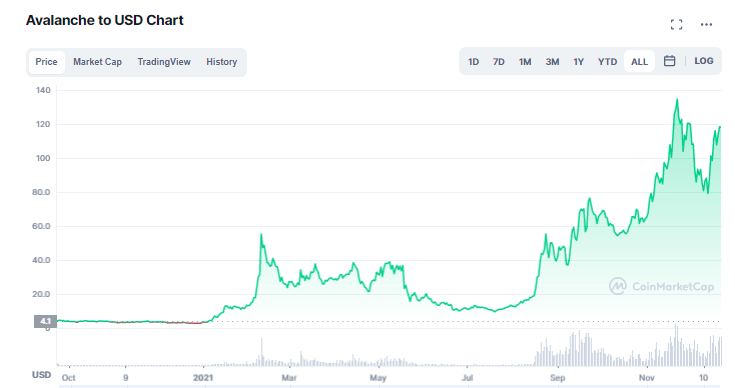Click the November peak on price line
Screen dimensions: 735x388
pos(677,100)
